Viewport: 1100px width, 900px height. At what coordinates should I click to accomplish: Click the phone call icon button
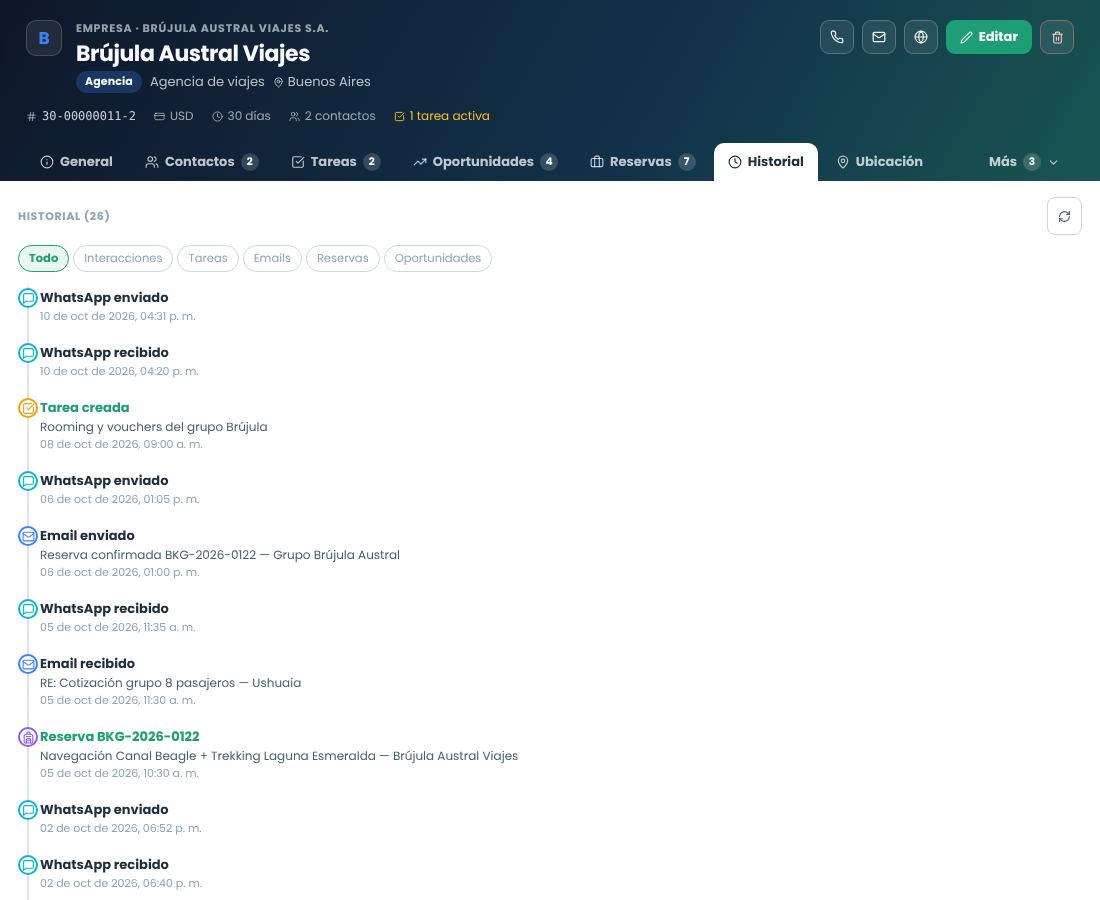coord(837,37)
